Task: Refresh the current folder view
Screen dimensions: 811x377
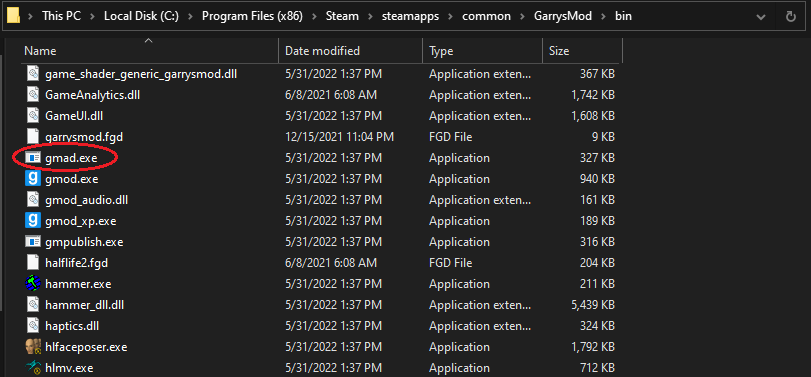Action: pyautogui.click(x=790, y=17)
